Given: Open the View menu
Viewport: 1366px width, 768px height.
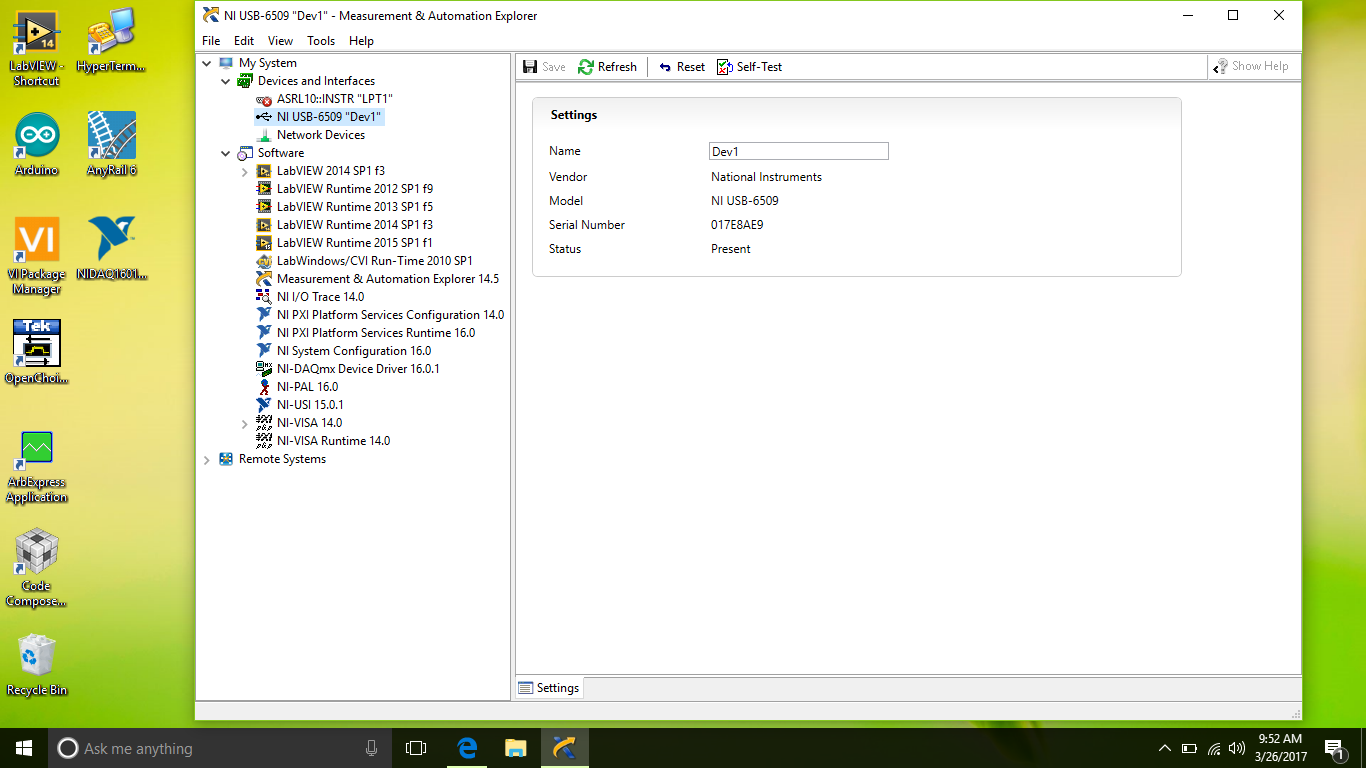Looking at the screenshot, I should [x=281, y=41].
